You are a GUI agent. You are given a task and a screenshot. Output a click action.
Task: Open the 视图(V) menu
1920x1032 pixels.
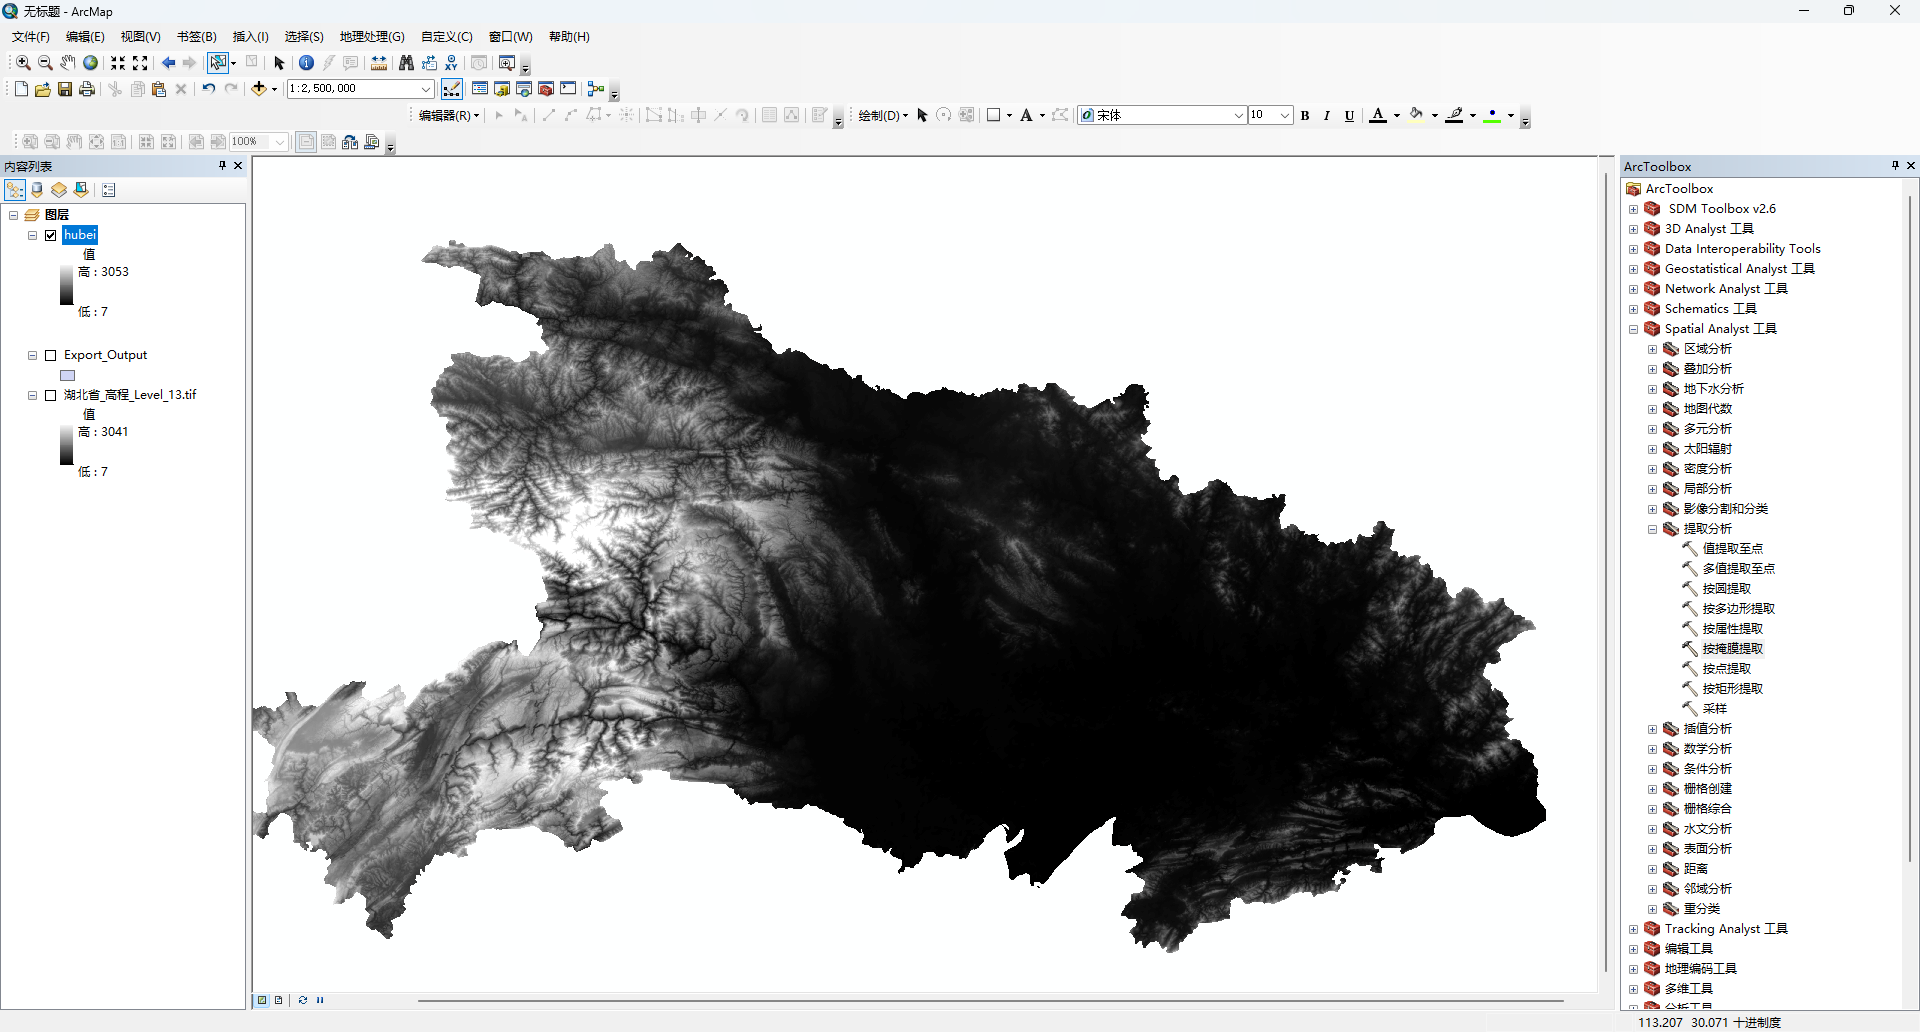tap(141, 37)
